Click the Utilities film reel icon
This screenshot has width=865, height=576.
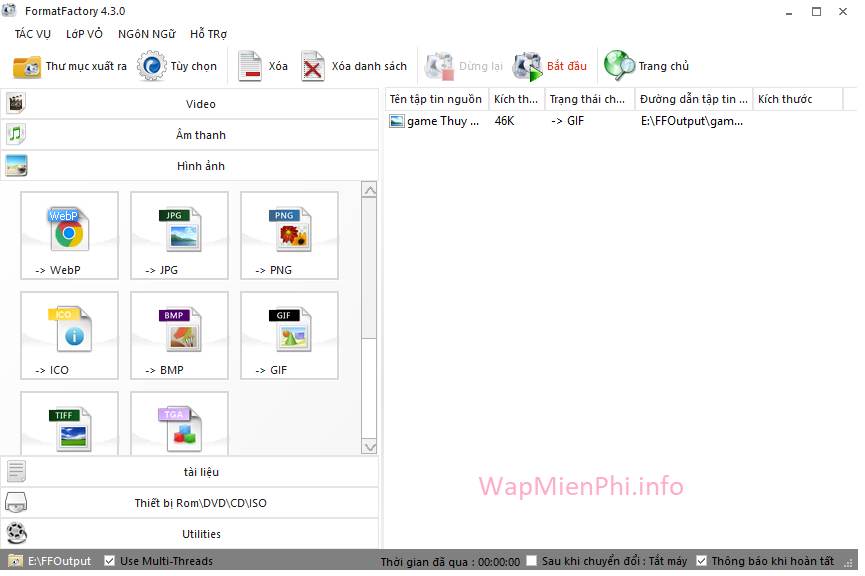tap(17, 534)
